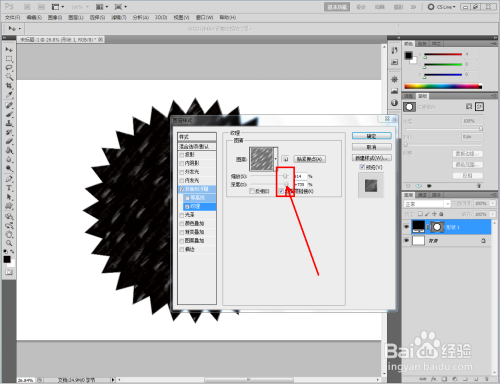The image size is (500, 384).
Task: Select the Clone Stamp tool
Action: (9, 123)
